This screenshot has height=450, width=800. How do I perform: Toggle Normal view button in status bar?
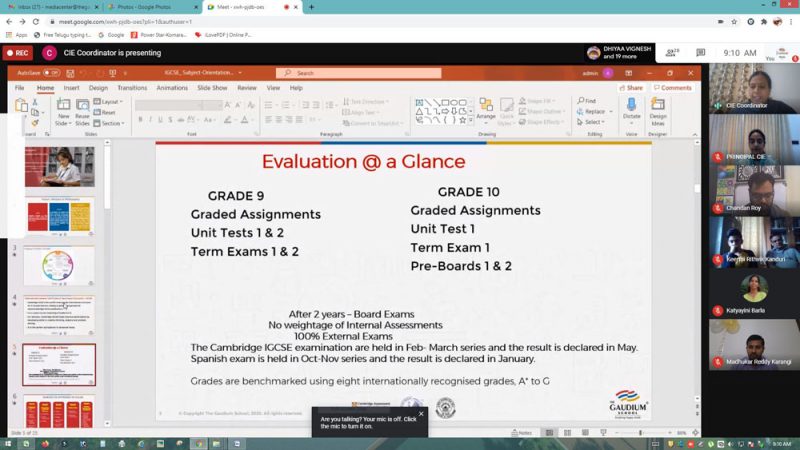549,433
